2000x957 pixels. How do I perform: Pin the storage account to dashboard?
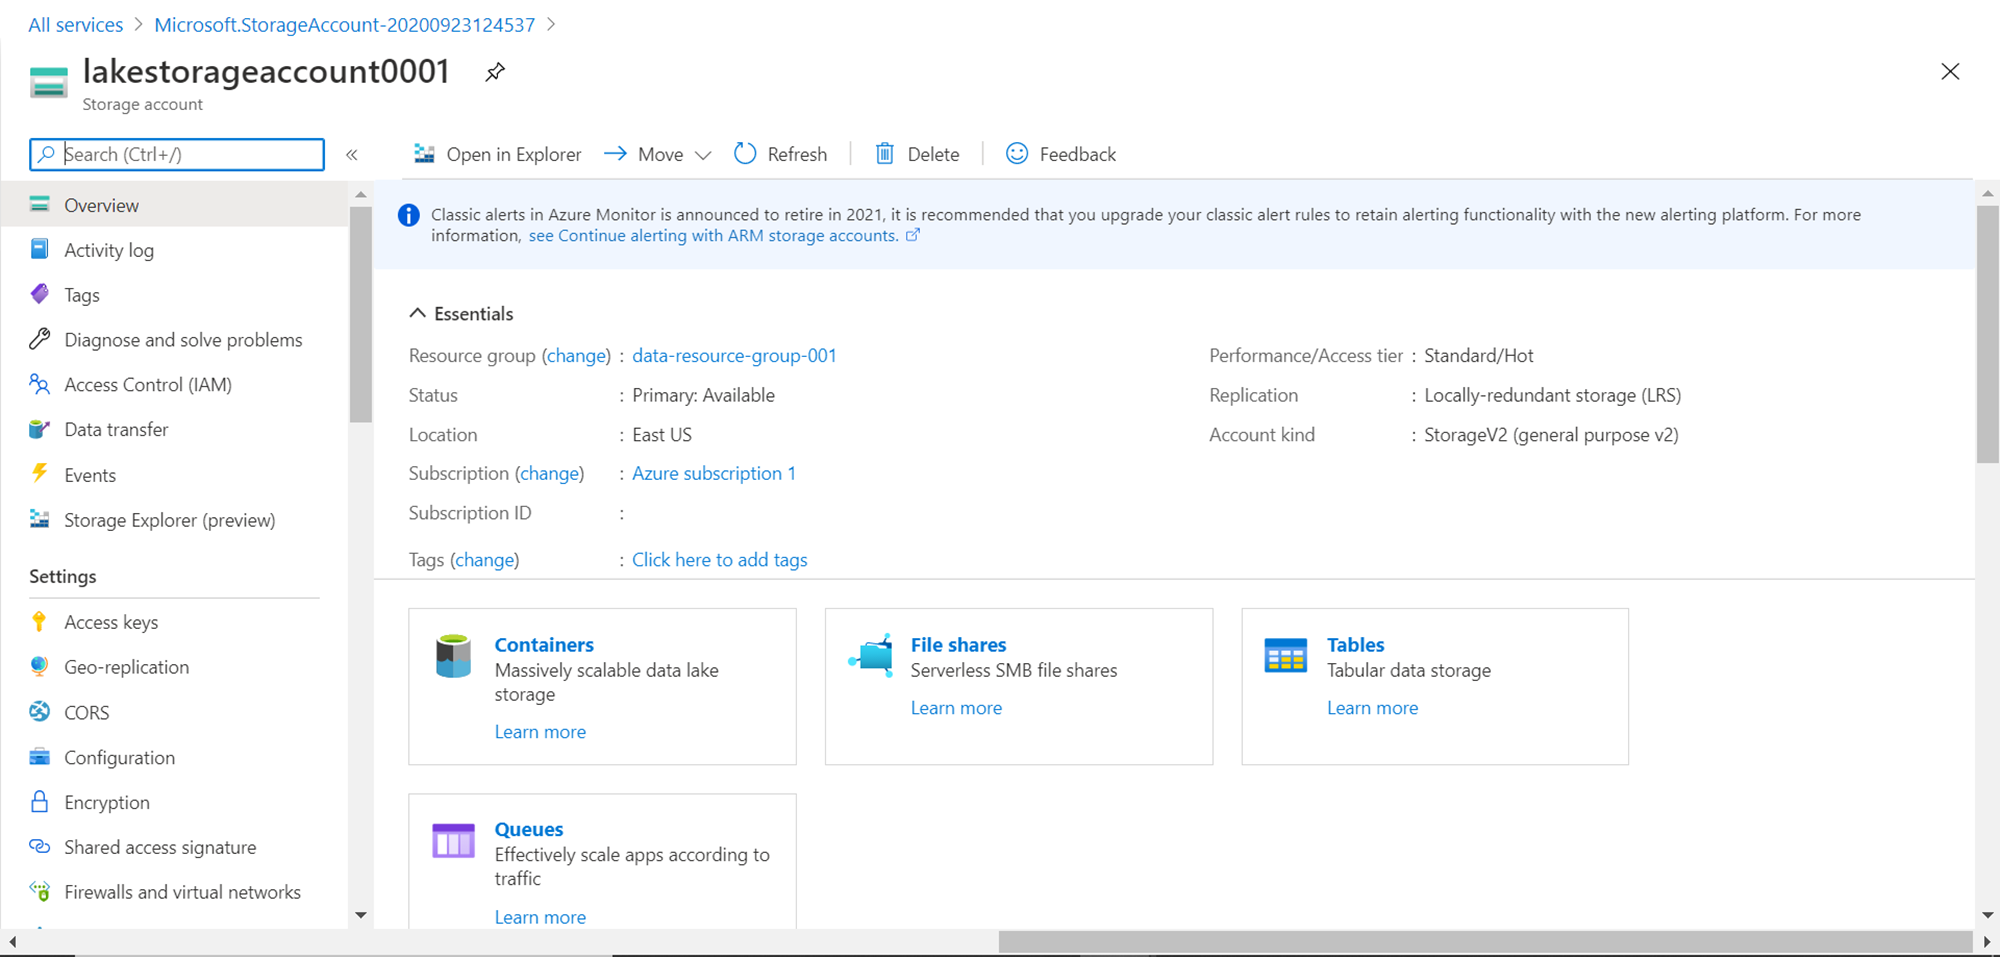(495, 72)
